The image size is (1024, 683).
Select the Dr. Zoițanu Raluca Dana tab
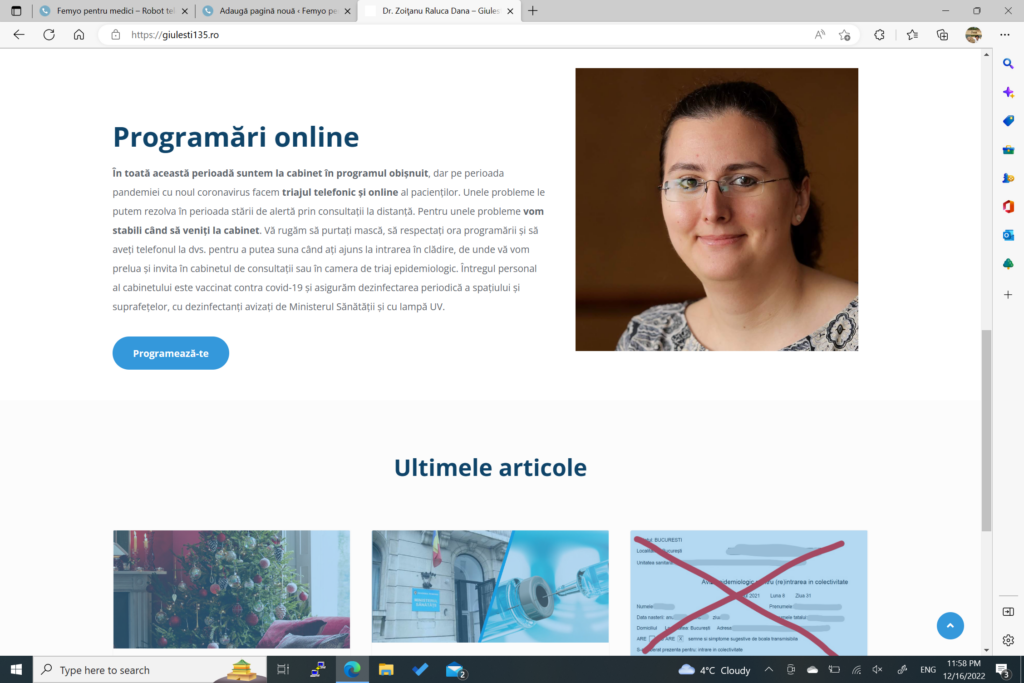[x=440, y=11]
